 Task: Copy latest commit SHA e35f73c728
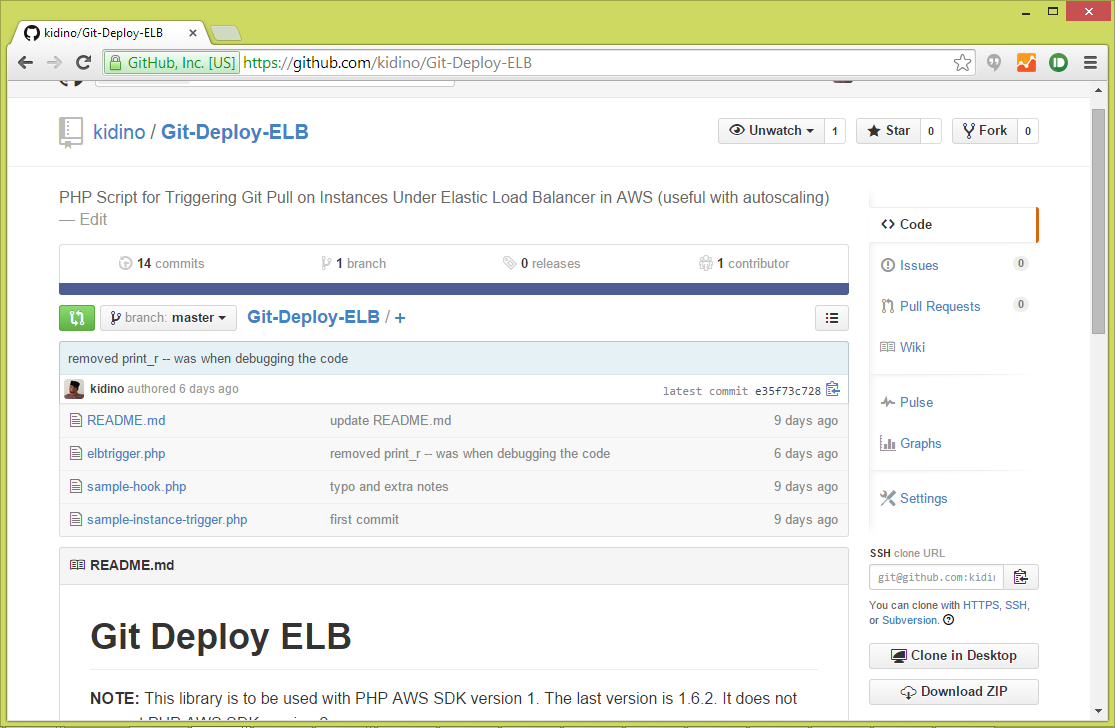833,390
